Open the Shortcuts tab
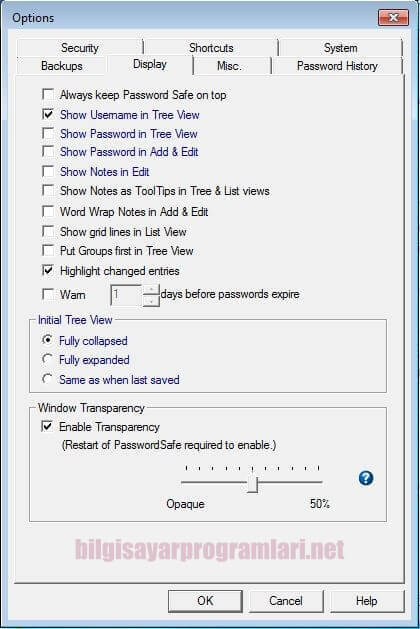420x629 pixels. 211,48
